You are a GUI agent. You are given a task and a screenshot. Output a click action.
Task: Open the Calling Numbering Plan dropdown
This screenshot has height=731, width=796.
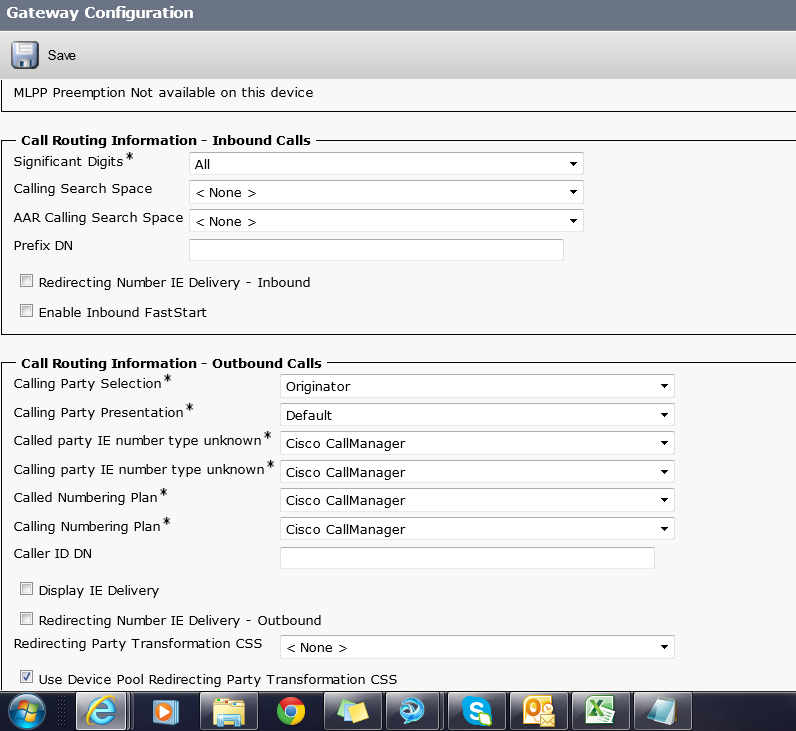pyautogui.click(x=477, y=529)
